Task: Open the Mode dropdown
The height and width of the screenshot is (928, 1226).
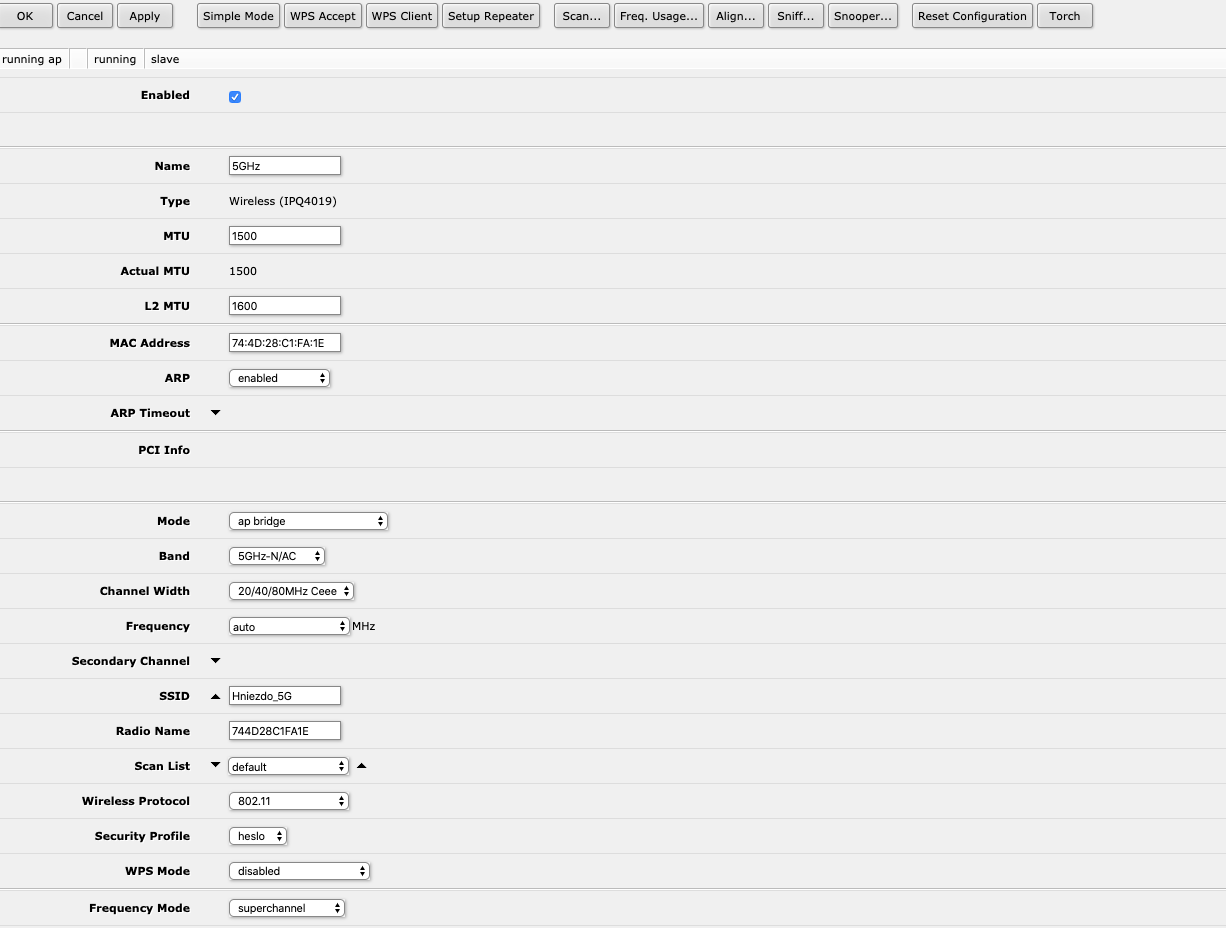Action: pyautogui.click(x=308, y=521)
